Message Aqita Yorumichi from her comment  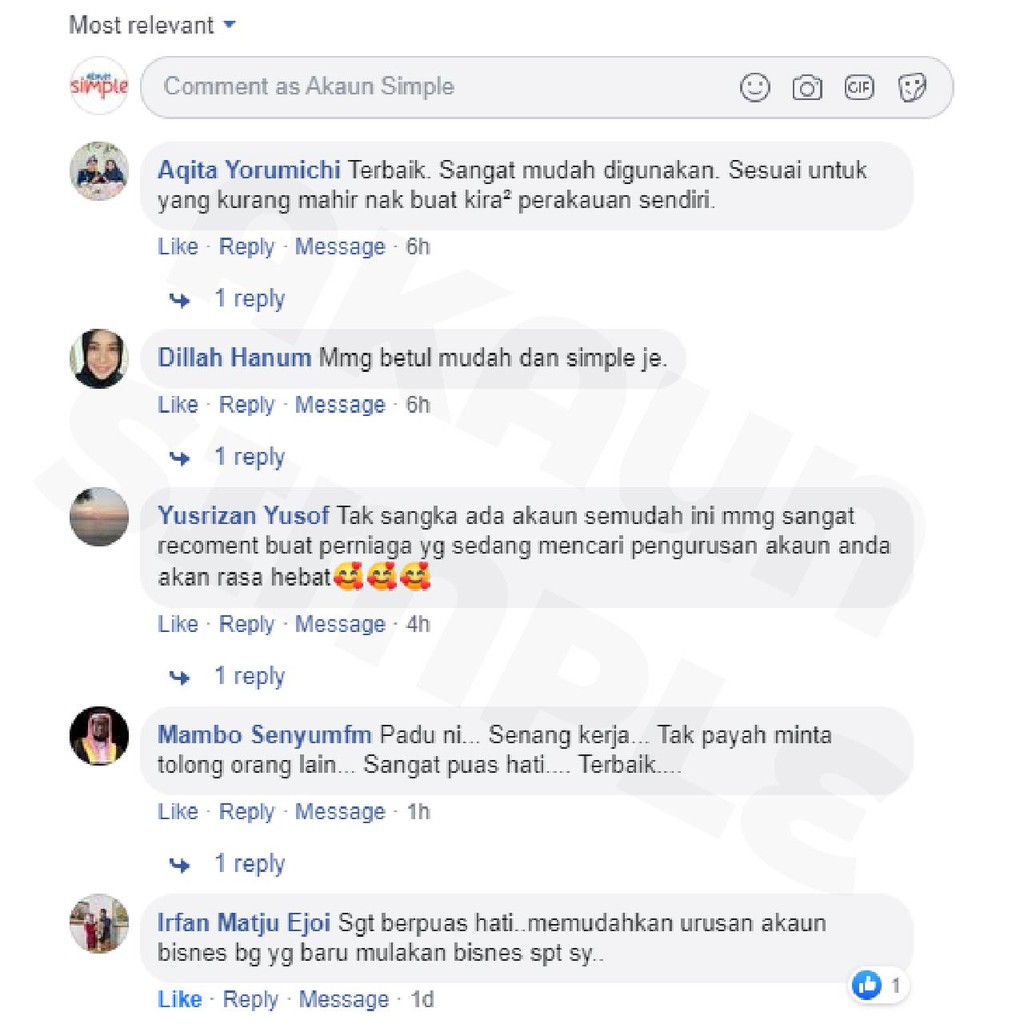coord(340,247)
